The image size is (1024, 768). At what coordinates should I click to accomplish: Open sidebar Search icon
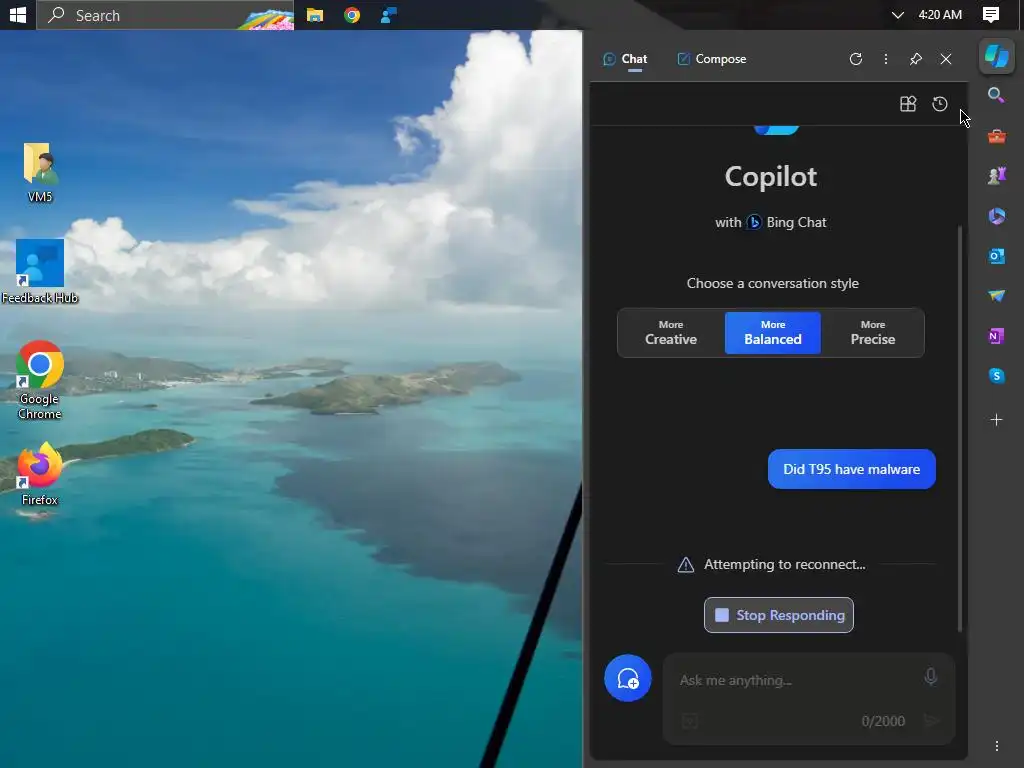coord(997,95)
